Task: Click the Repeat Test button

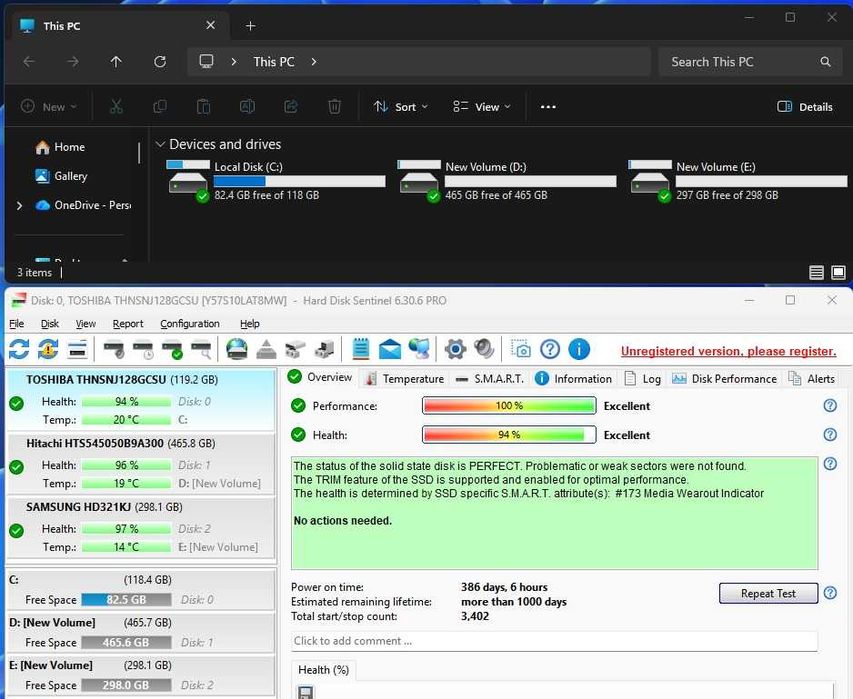Action: coord(768,593)
